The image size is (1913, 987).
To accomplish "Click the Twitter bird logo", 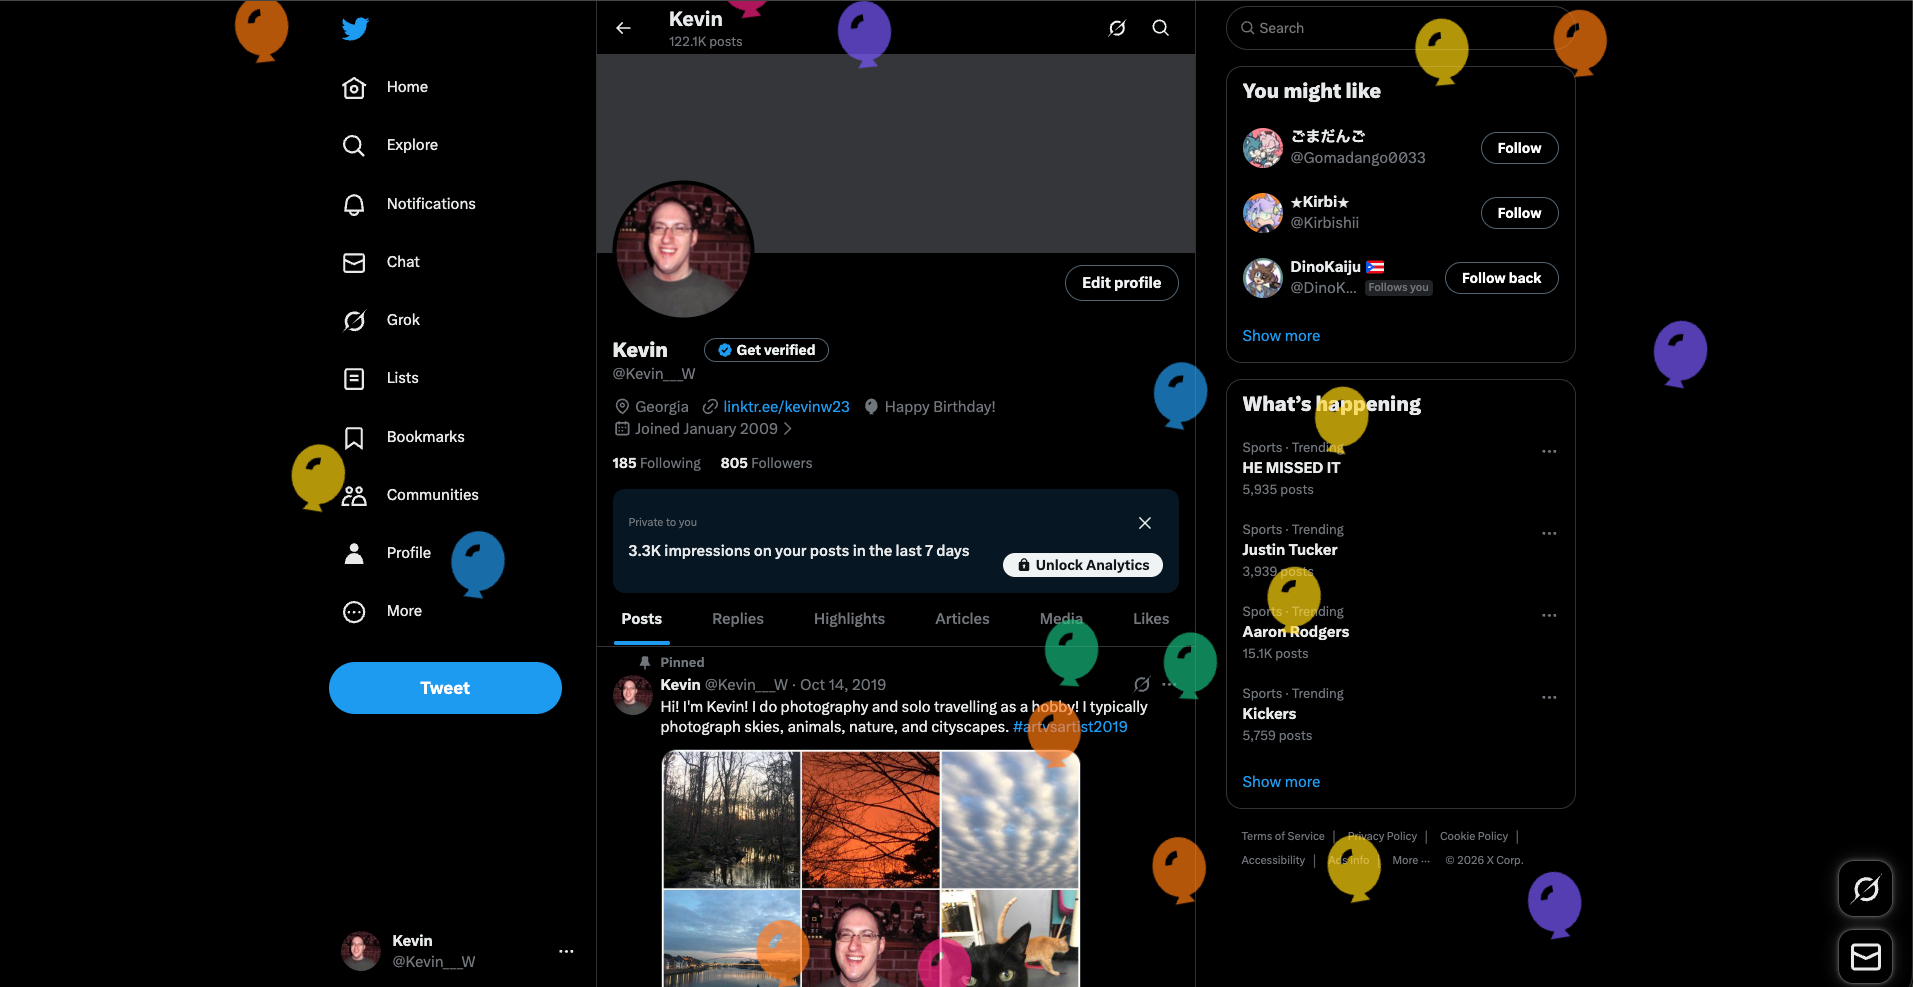I will [x=355, y=29].
